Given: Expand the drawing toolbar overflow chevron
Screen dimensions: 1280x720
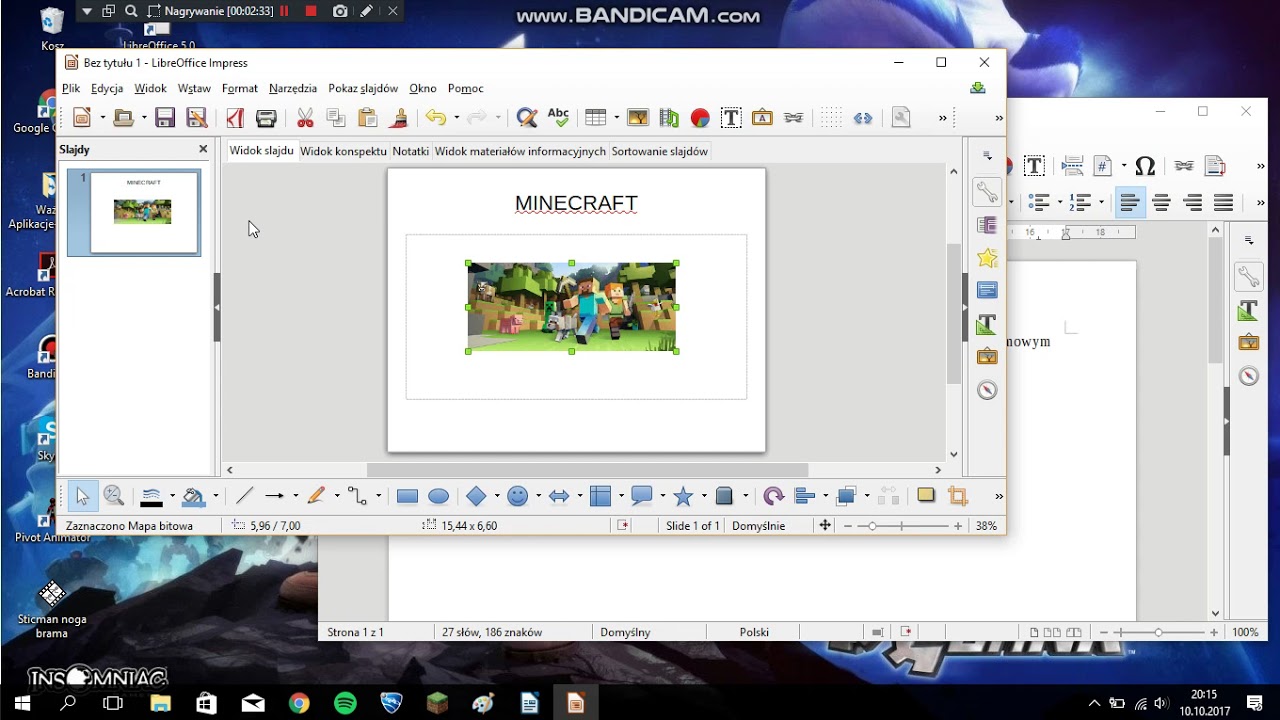Looking at the screenshot, I should point(998,496).
